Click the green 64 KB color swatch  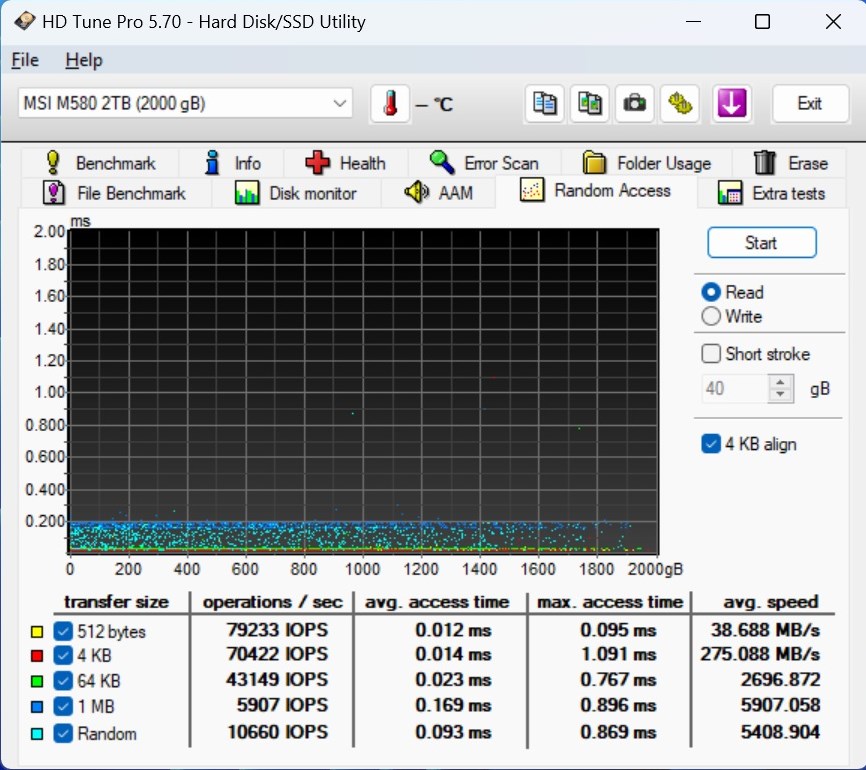pyautogui.click(x=37, y=681)
